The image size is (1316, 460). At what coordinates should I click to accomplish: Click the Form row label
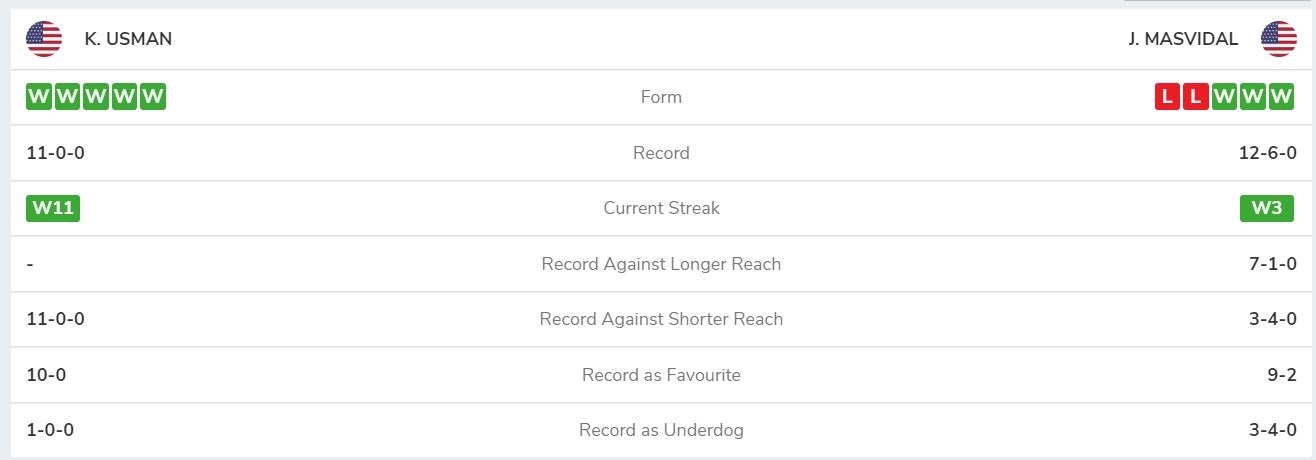(x=661, y=97)
